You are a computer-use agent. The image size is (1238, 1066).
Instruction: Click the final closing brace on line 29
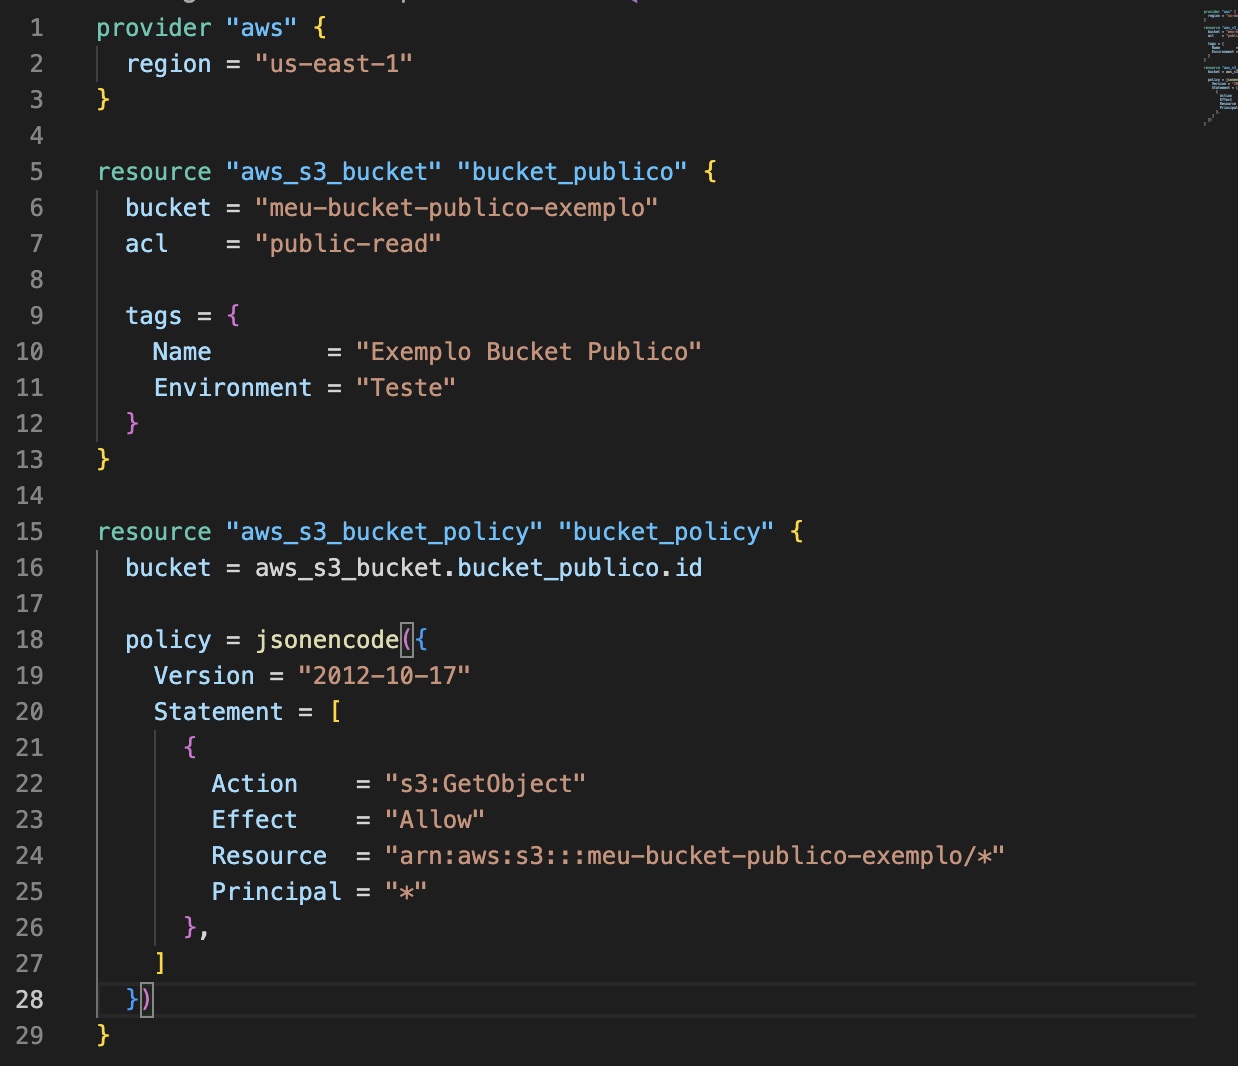(x=103, y=1036)
